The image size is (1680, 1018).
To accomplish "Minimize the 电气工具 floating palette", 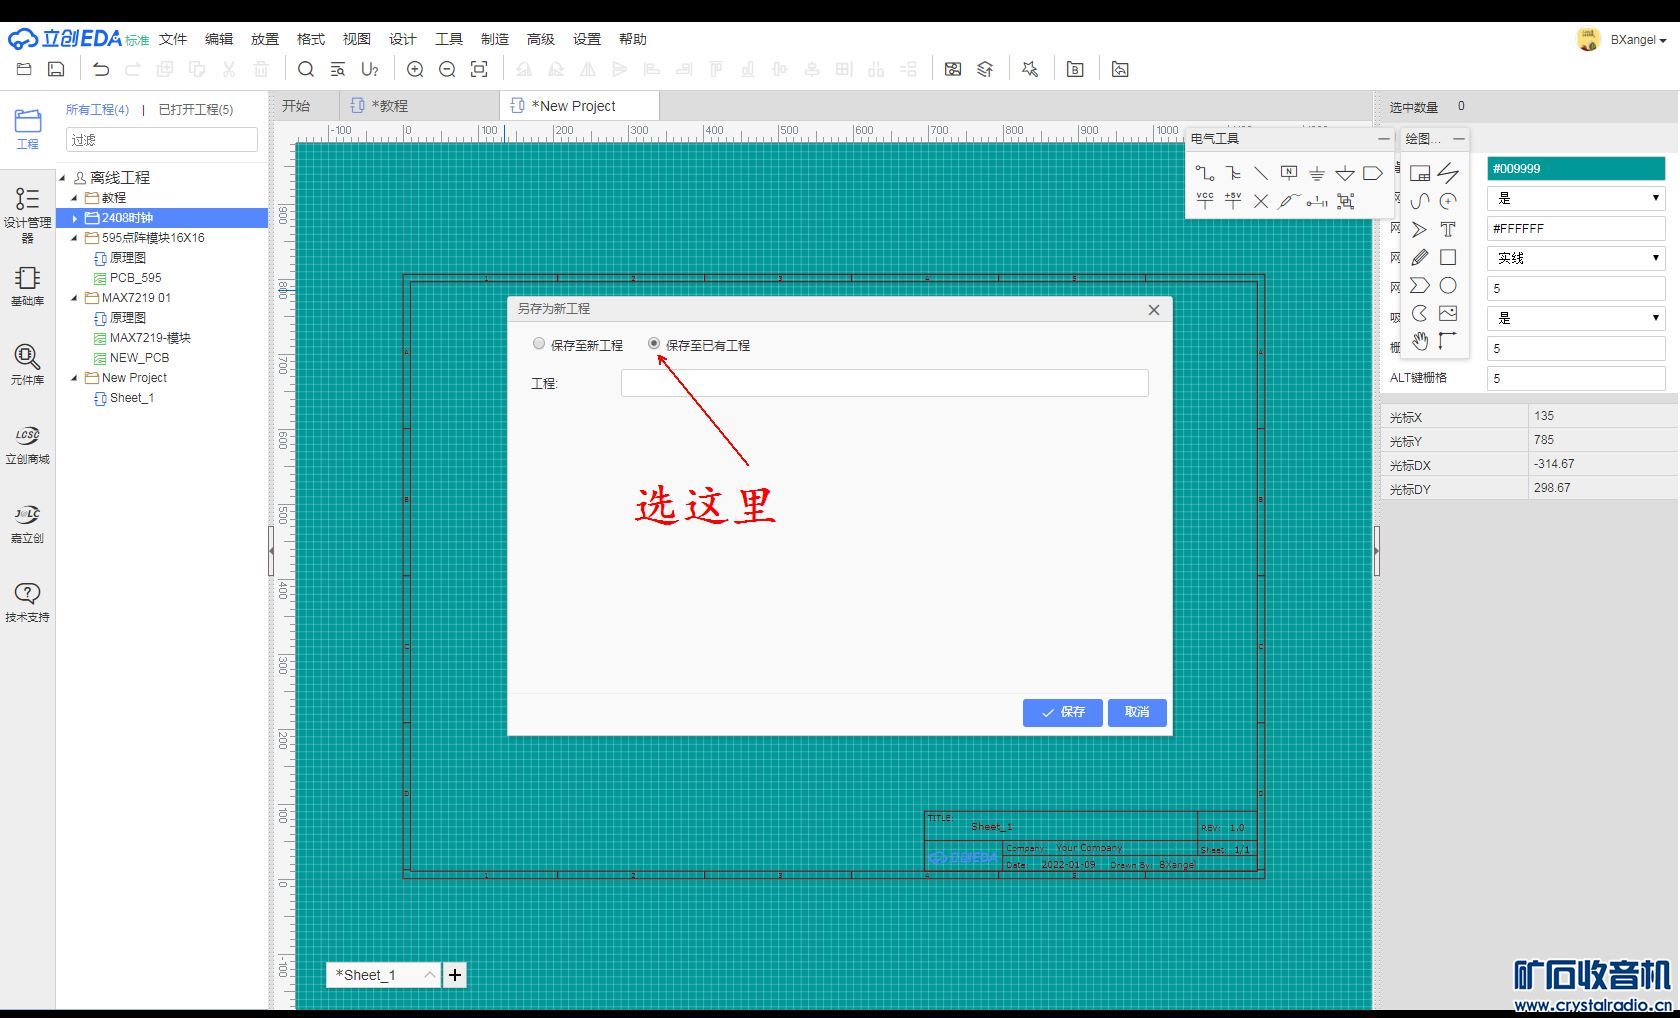I will (1383, 139).
